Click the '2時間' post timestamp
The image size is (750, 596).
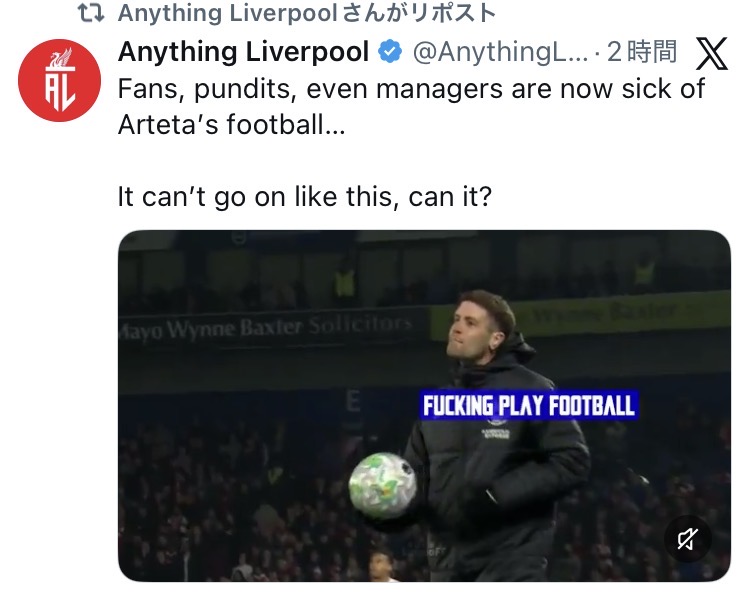(x=641, y=51)
